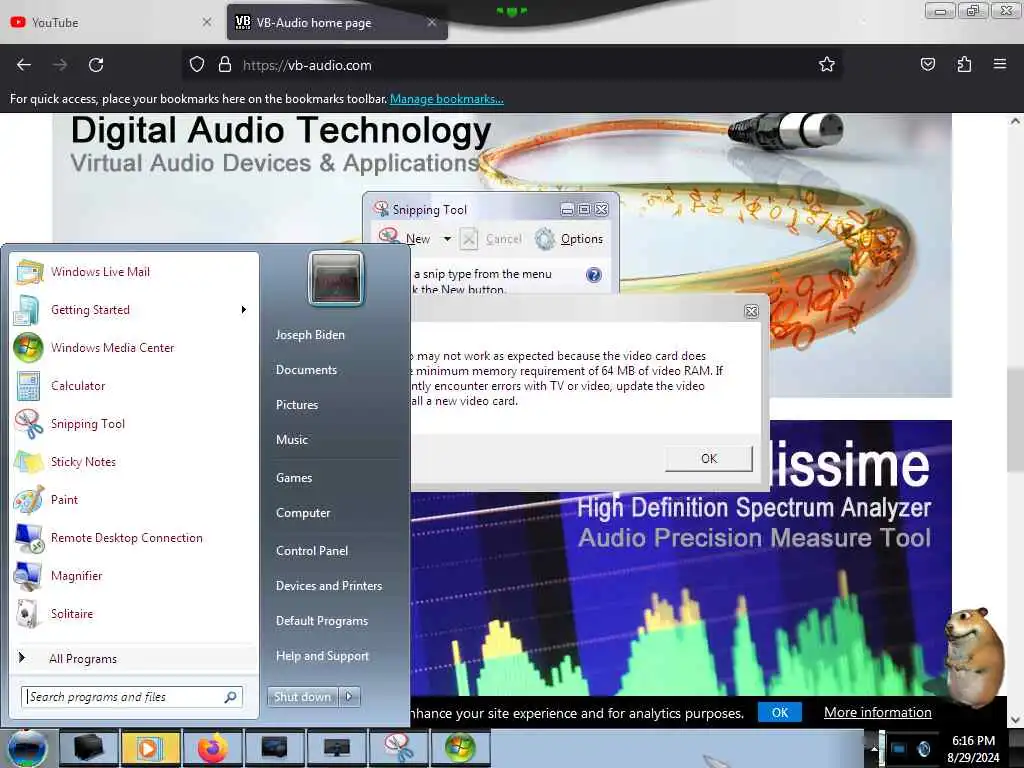Launch the Calculator icon

[29, 385]
